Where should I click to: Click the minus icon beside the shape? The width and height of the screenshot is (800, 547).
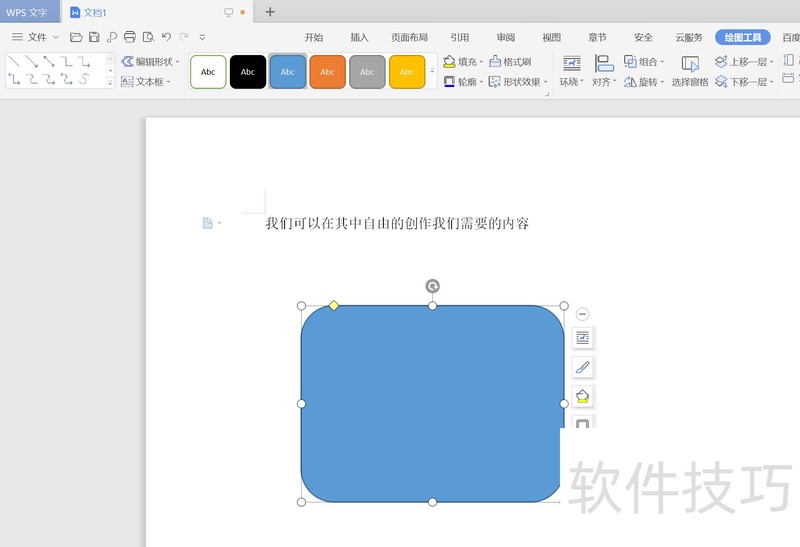point(582,314)
